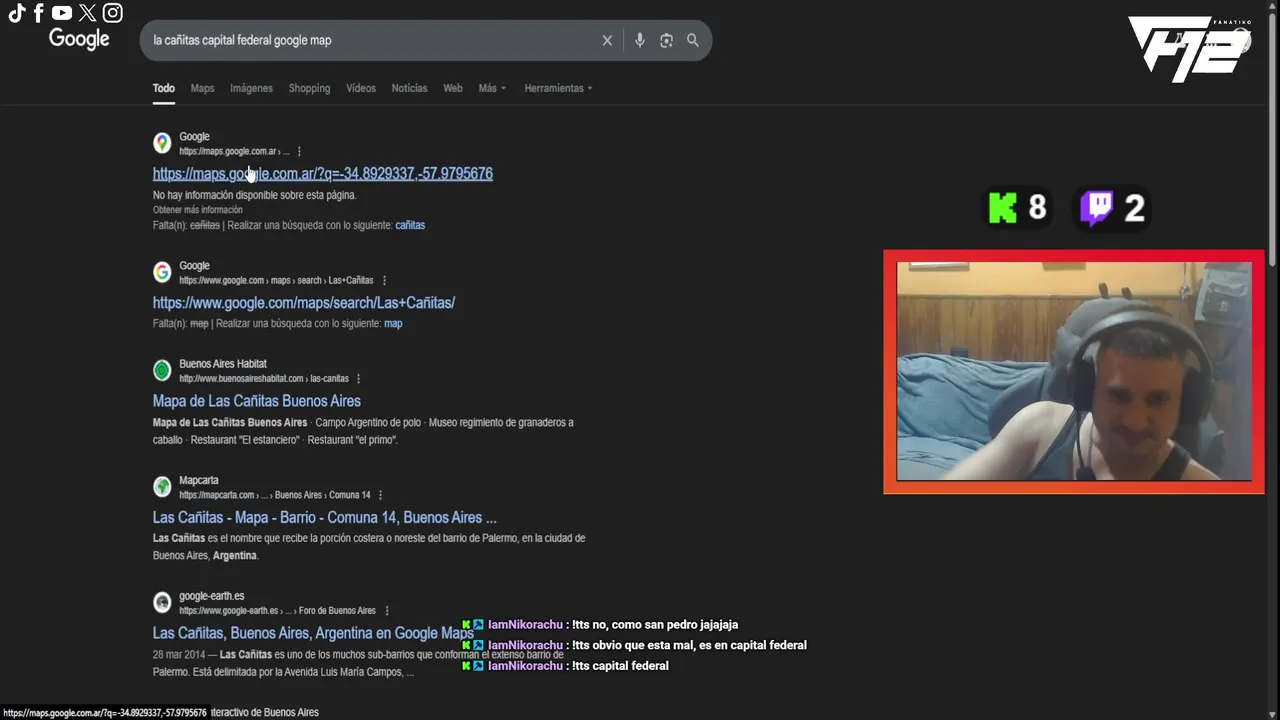
Task: Open the google.com/maps/search/Las+Cañitas link
Action: pyautogui.click(x=304, y=302)
